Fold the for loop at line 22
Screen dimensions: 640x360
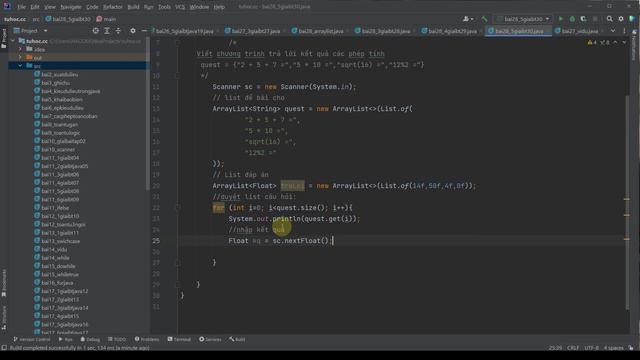[x=178, y=207]
